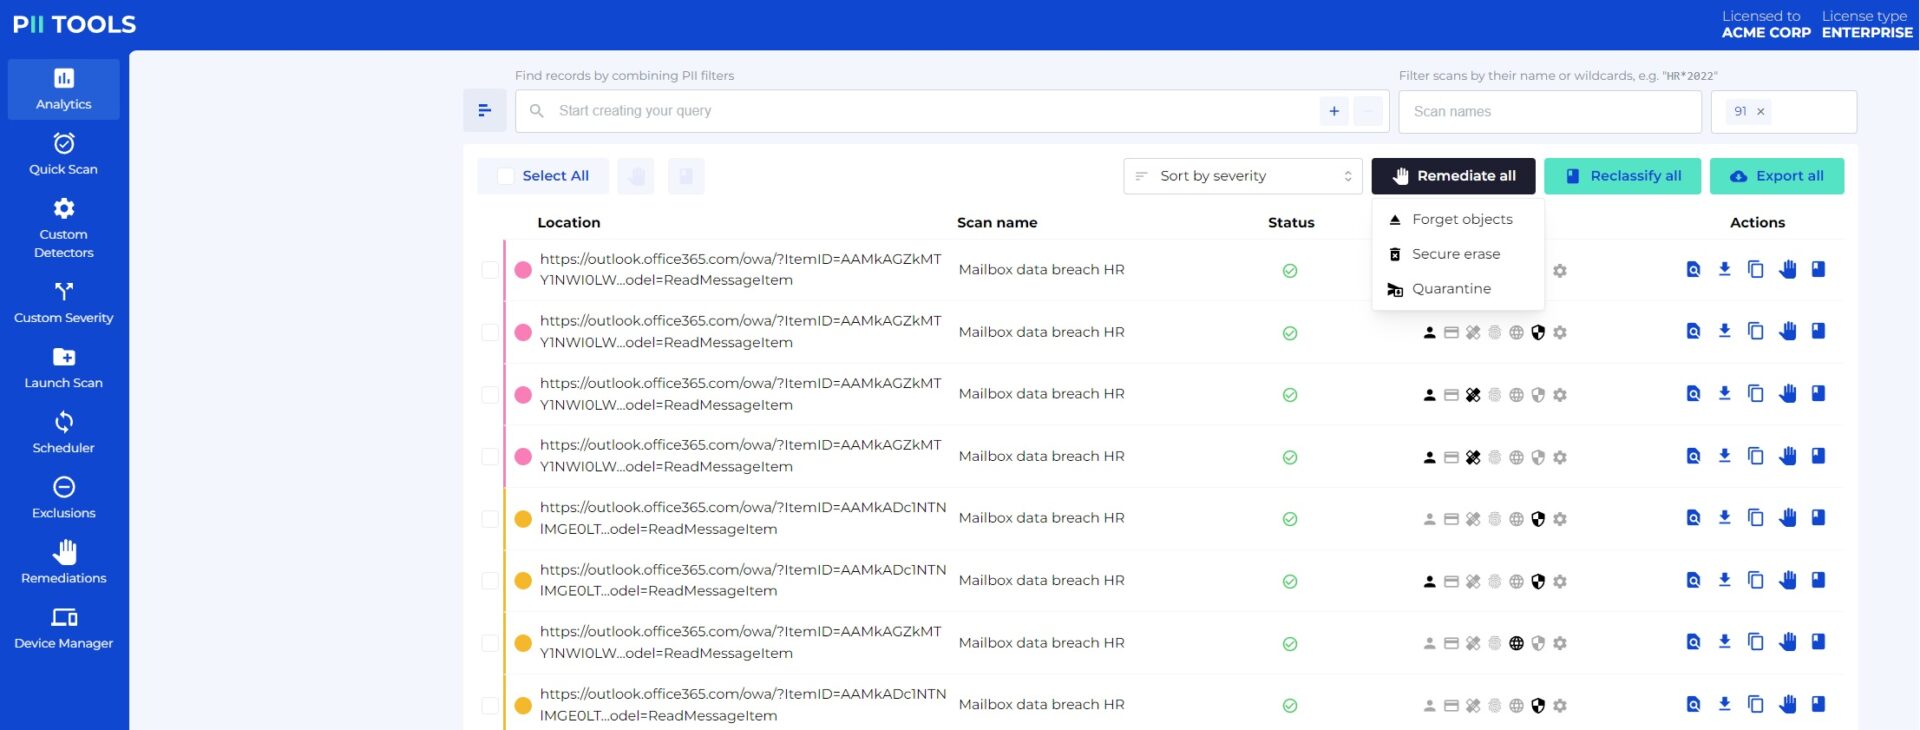Screen dimensions: 1920x730
Task: Click the Reclassify all button
Action: click(x=1623, y=176)
